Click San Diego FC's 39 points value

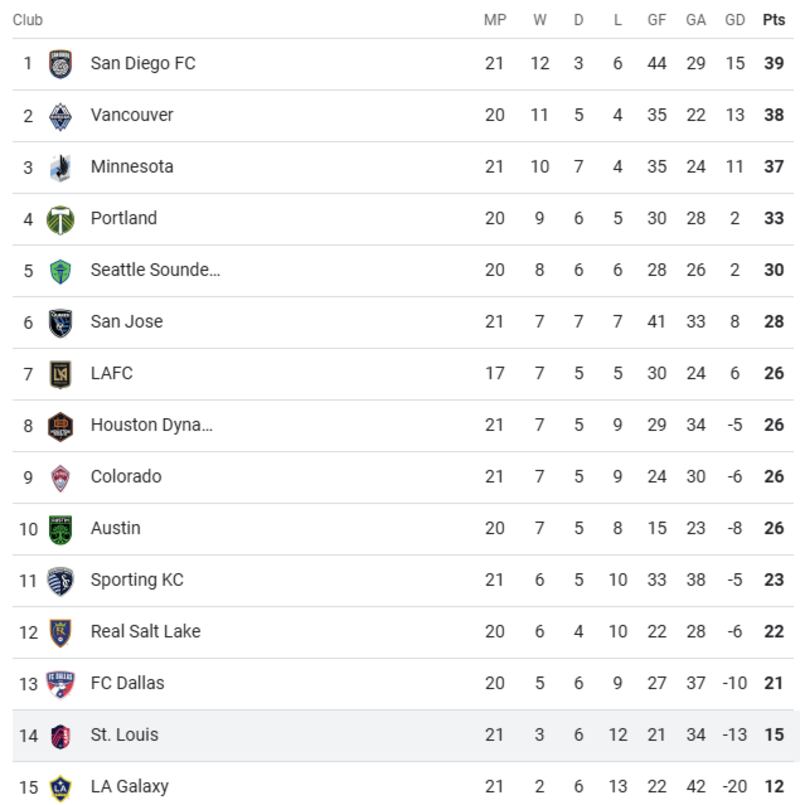click(x=774, y=64)
